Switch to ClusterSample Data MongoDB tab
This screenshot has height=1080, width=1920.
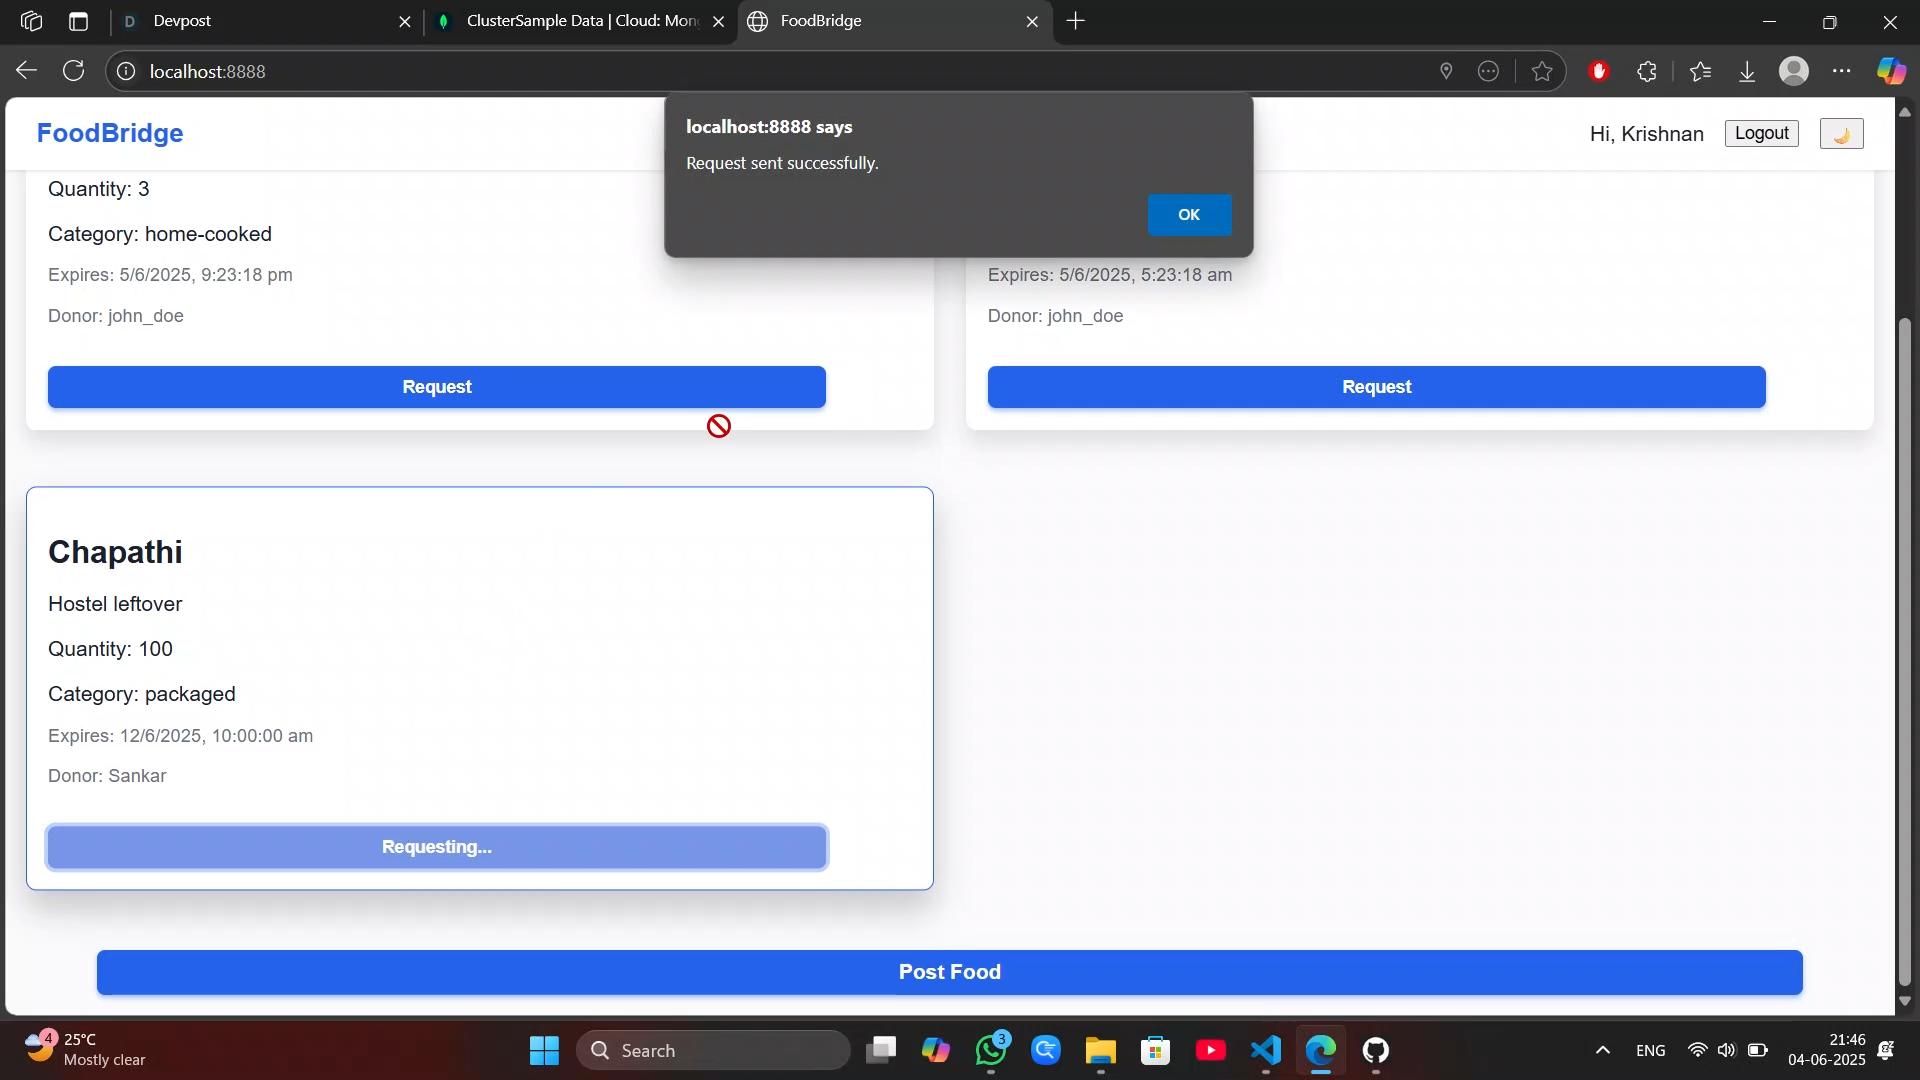coord(580,21)
